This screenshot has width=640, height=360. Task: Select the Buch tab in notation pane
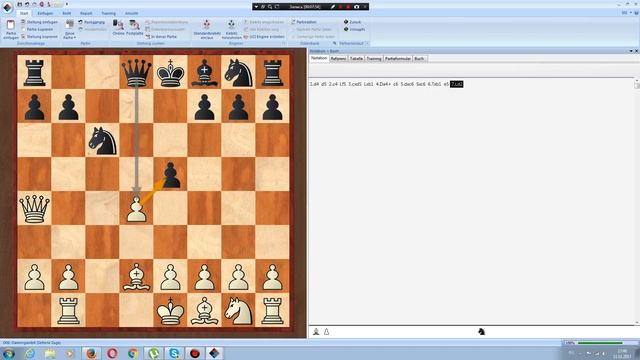pos(419,59)
